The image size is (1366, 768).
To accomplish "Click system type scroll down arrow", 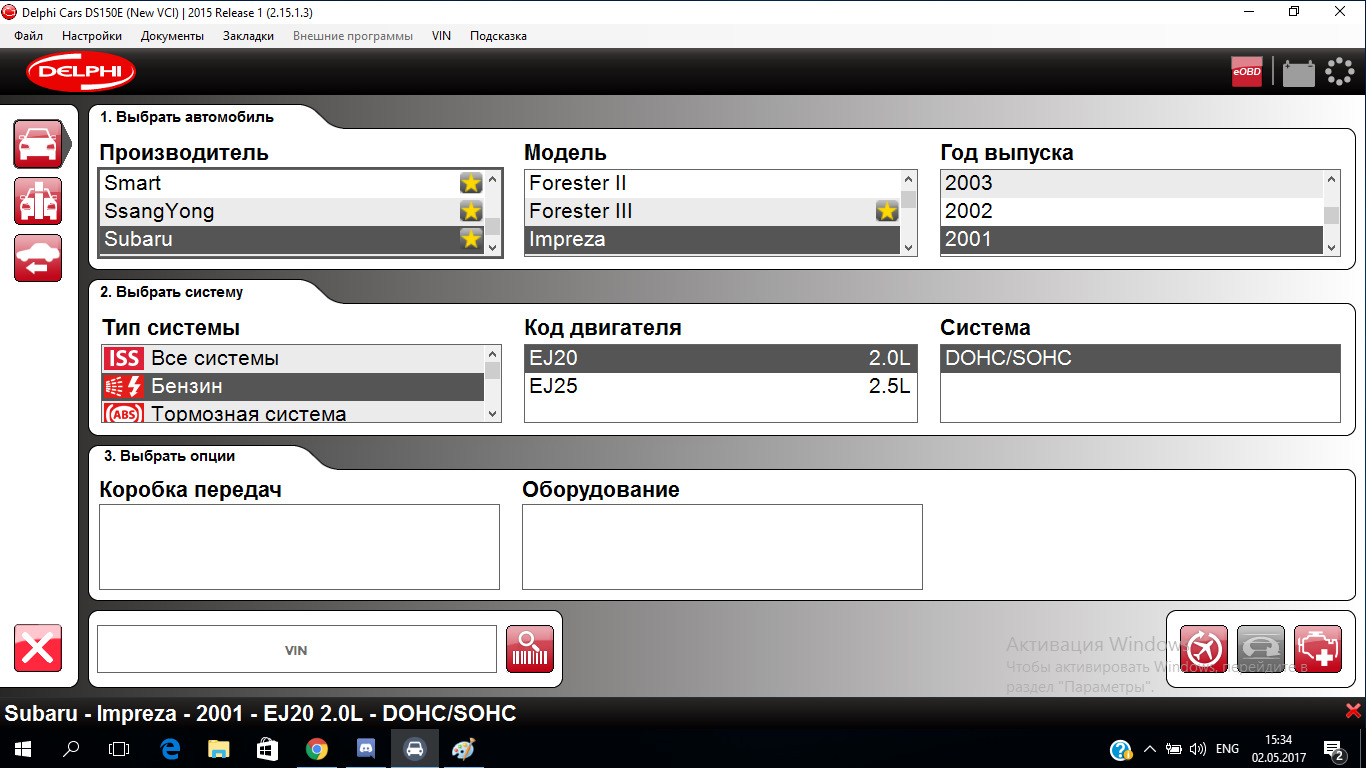I will tap(492, 413).
